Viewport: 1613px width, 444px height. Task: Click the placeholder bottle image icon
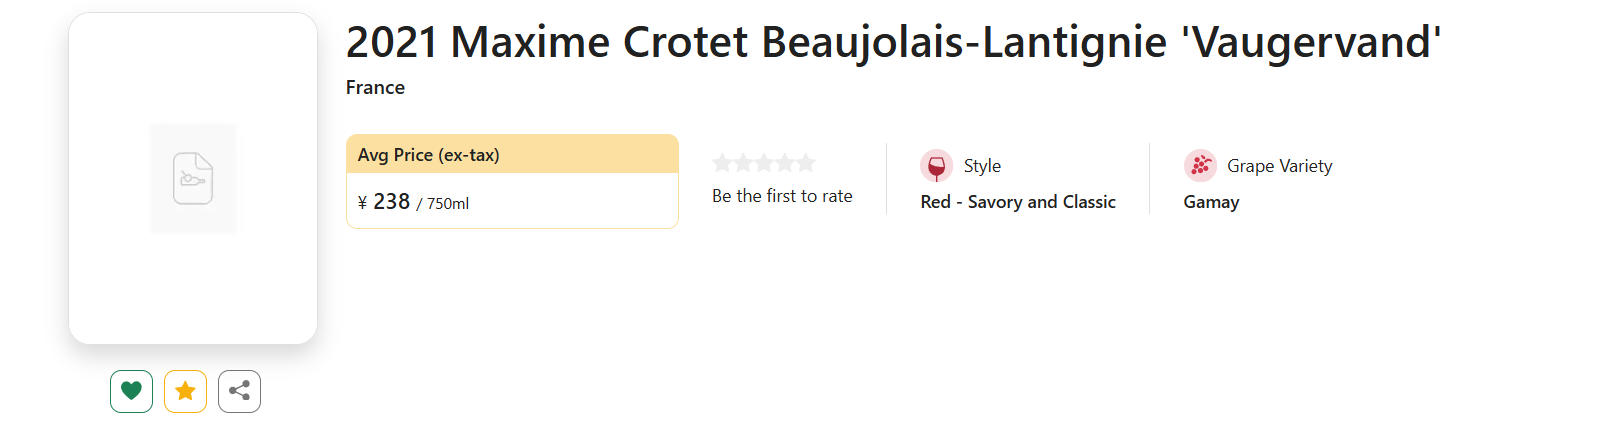193,179
